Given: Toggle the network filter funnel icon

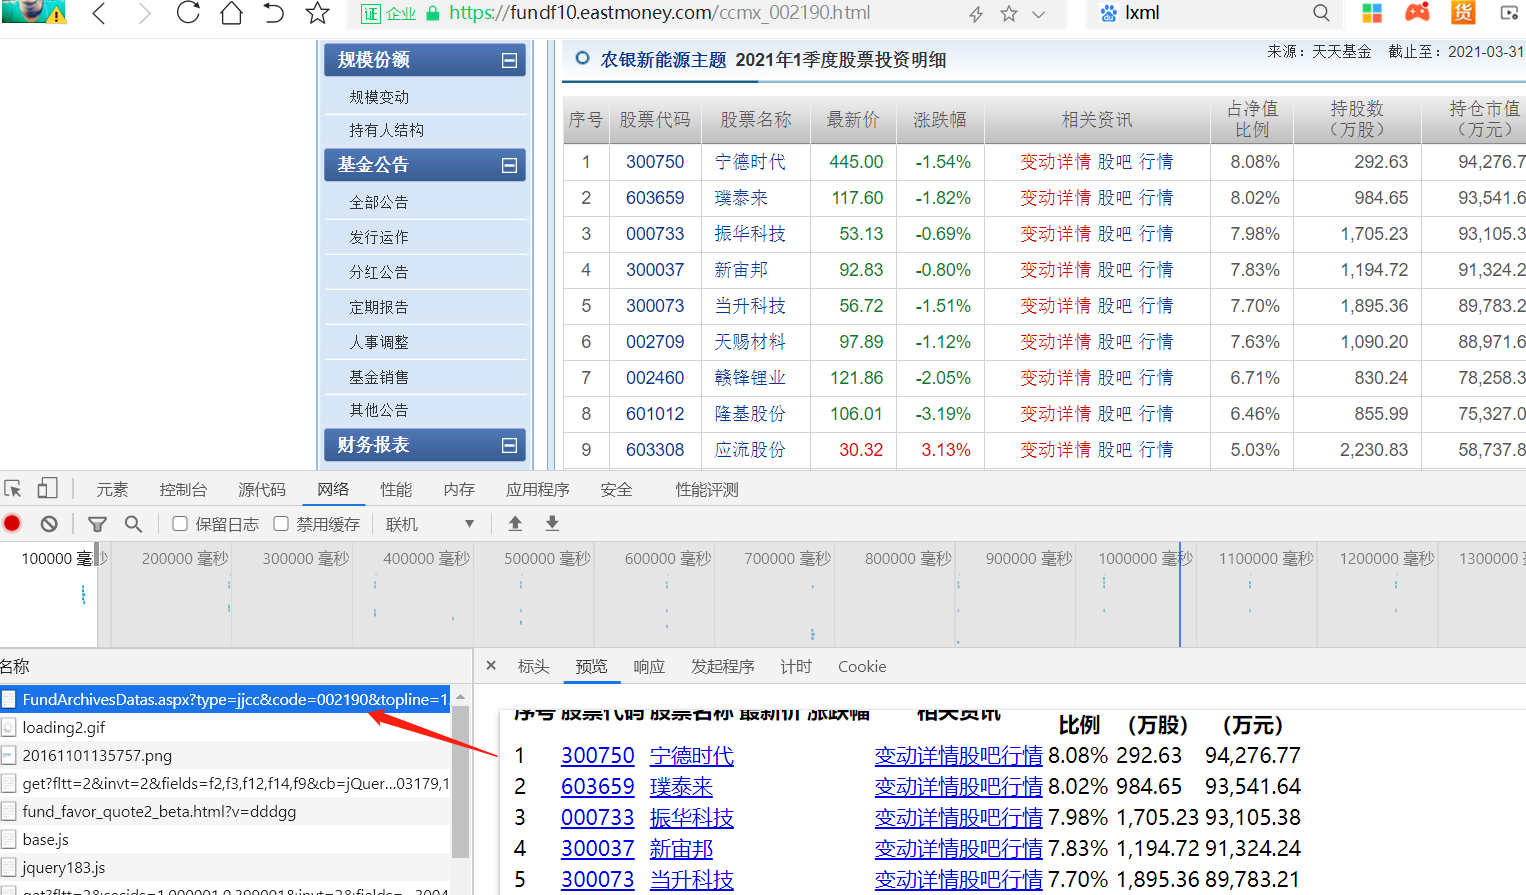Looking at the screenshot, I should point(97,524).
